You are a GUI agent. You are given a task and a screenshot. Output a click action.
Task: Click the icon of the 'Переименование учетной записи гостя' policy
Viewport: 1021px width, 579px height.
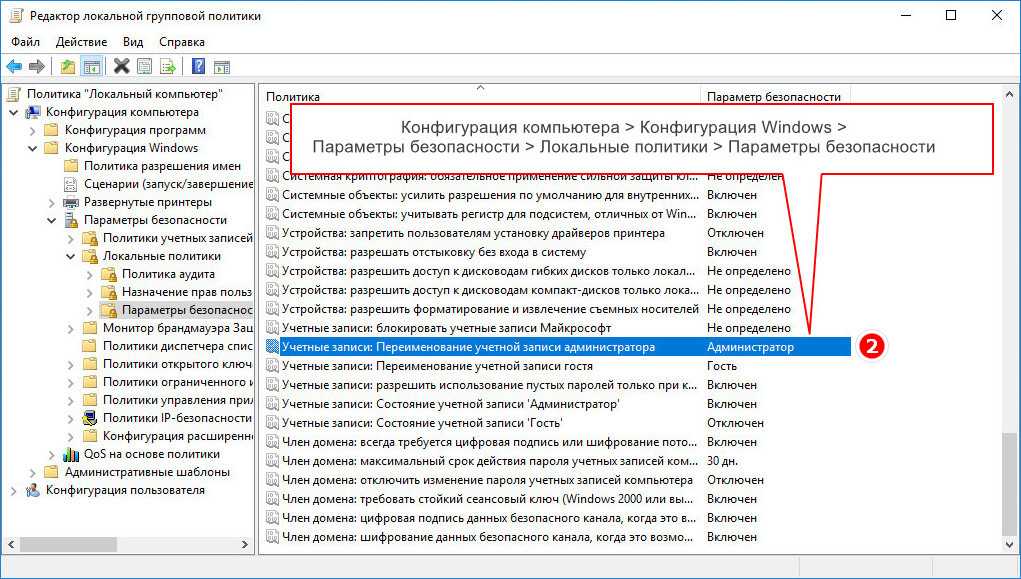(273, 366)
